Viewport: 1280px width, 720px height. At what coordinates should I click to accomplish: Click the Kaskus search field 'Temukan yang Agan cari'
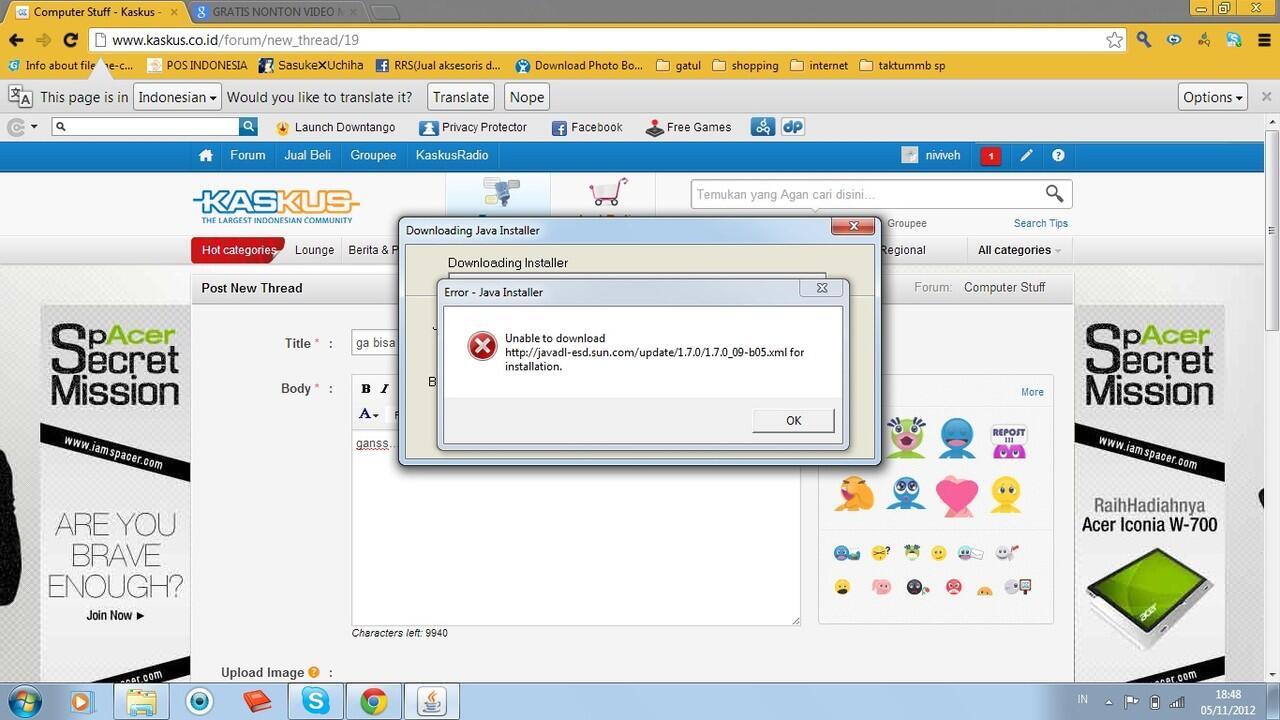click(865, 194)
